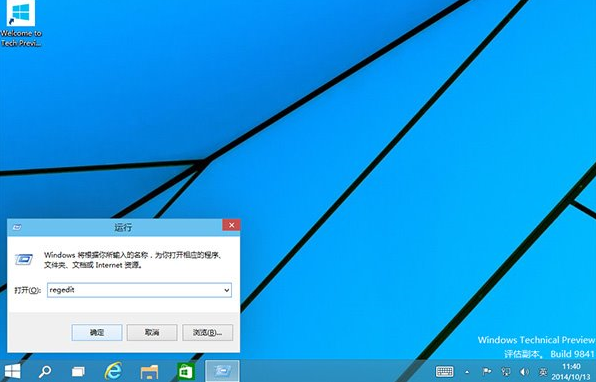This screenshot has width=596, height=382.
Task: Click the regedit text input field
Action: [139, 290]
